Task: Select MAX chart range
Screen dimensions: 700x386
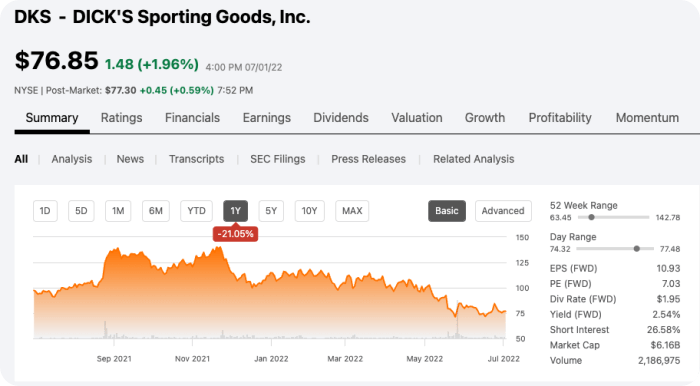Action: click(x=352, y=211)
